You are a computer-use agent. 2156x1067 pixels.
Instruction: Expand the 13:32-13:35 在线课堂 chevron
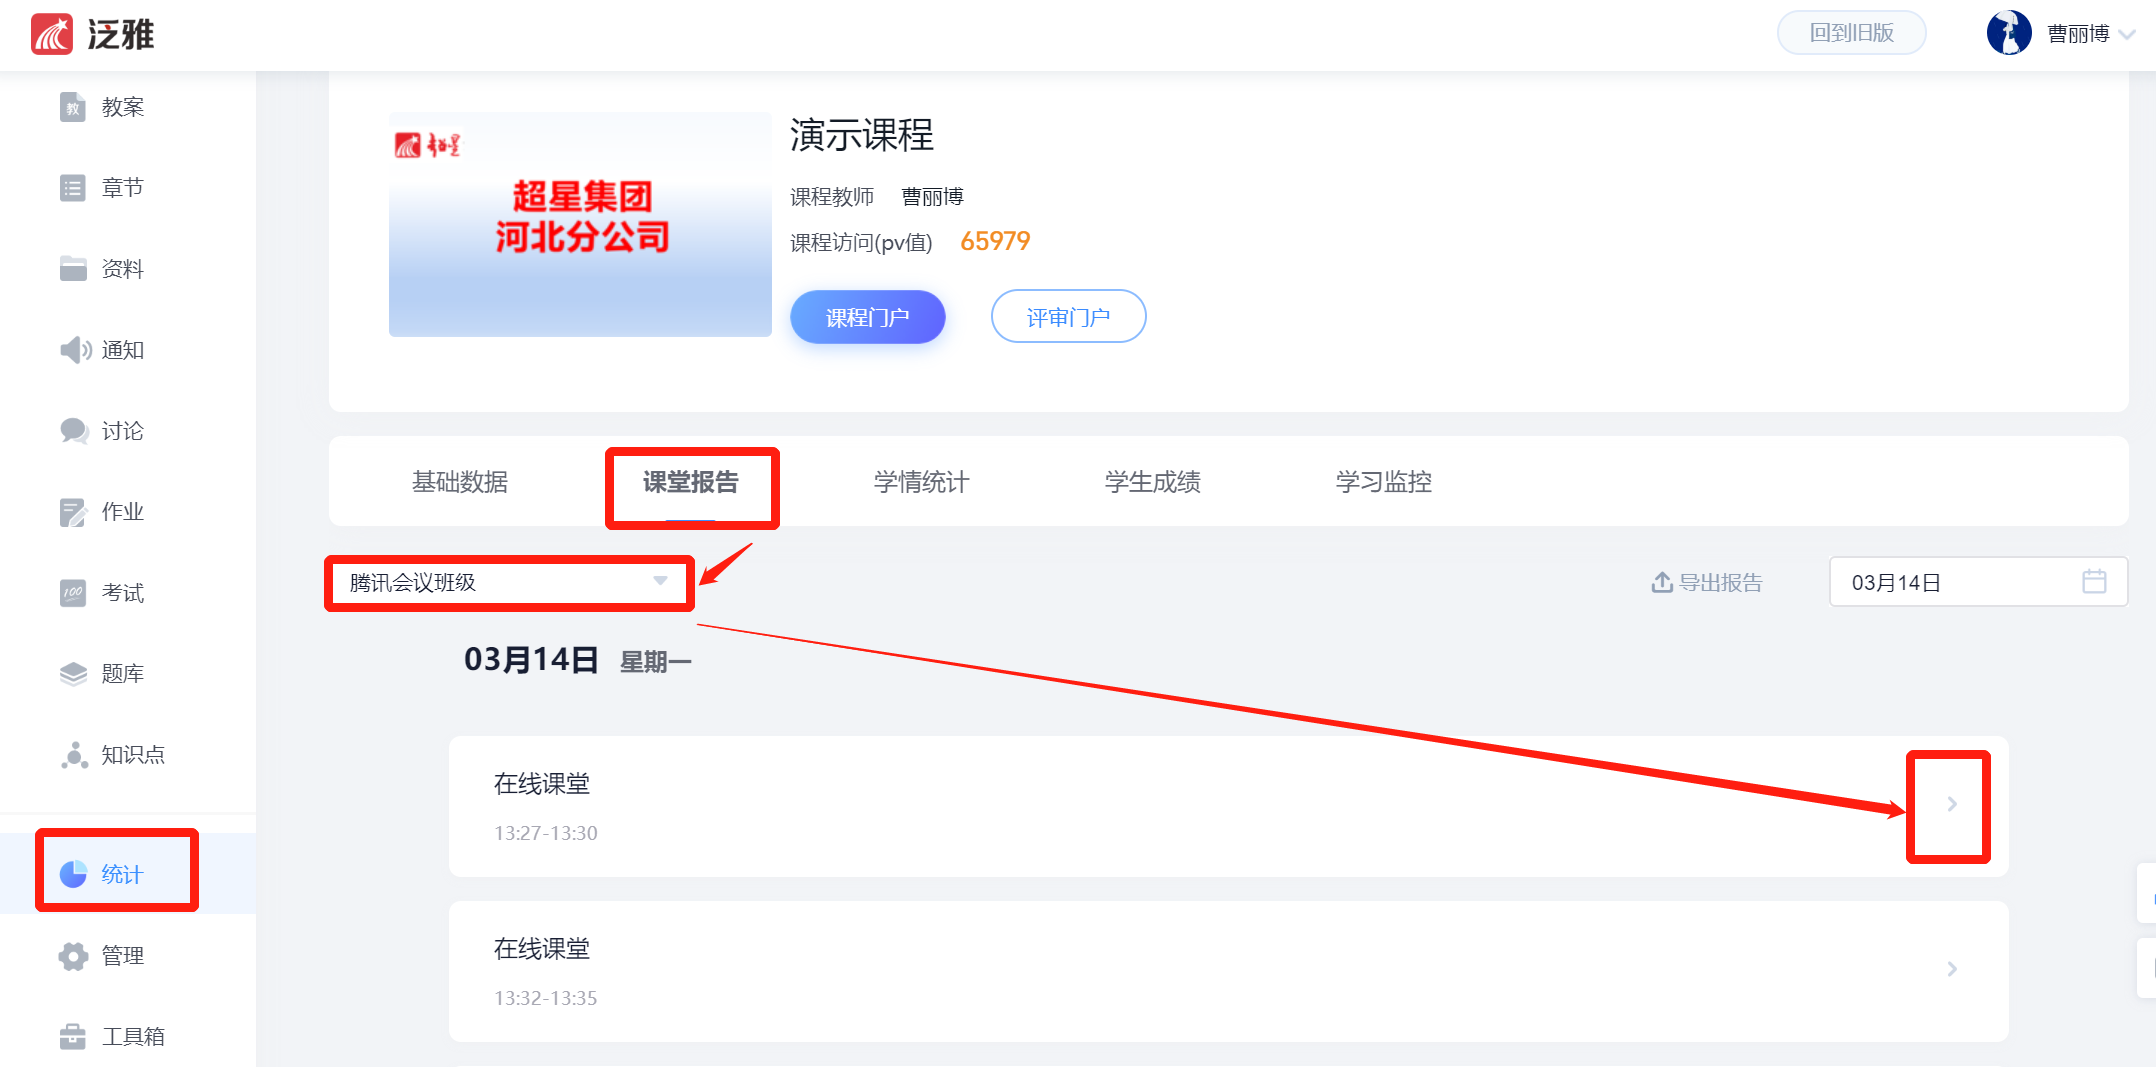coord(1951,969)
